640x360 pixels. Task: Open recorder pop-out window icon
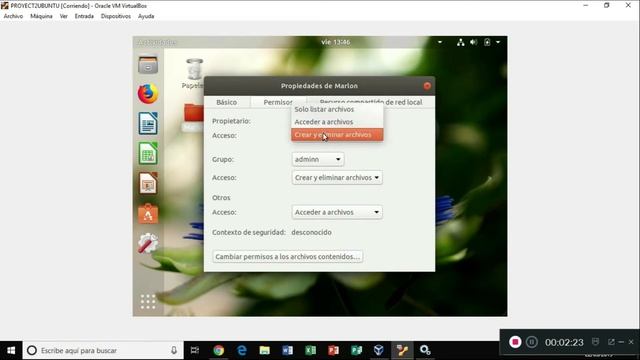[611, 342]
